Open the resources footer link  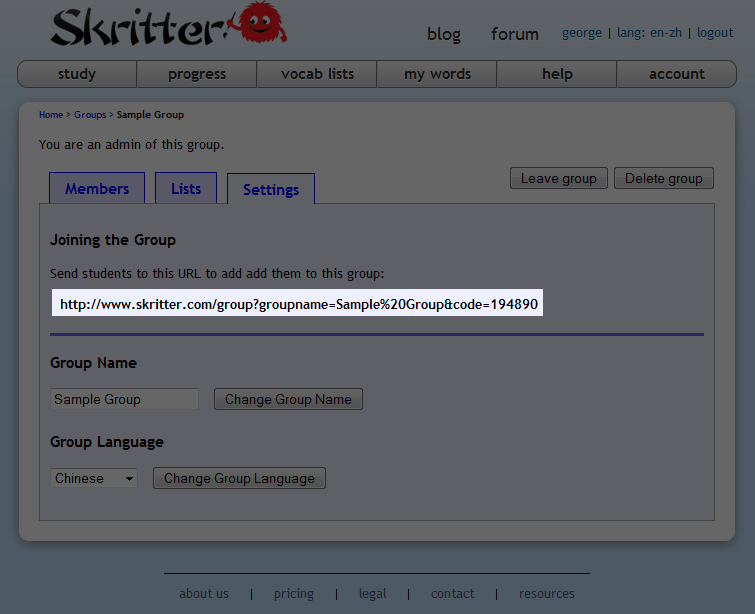(547, 593)
